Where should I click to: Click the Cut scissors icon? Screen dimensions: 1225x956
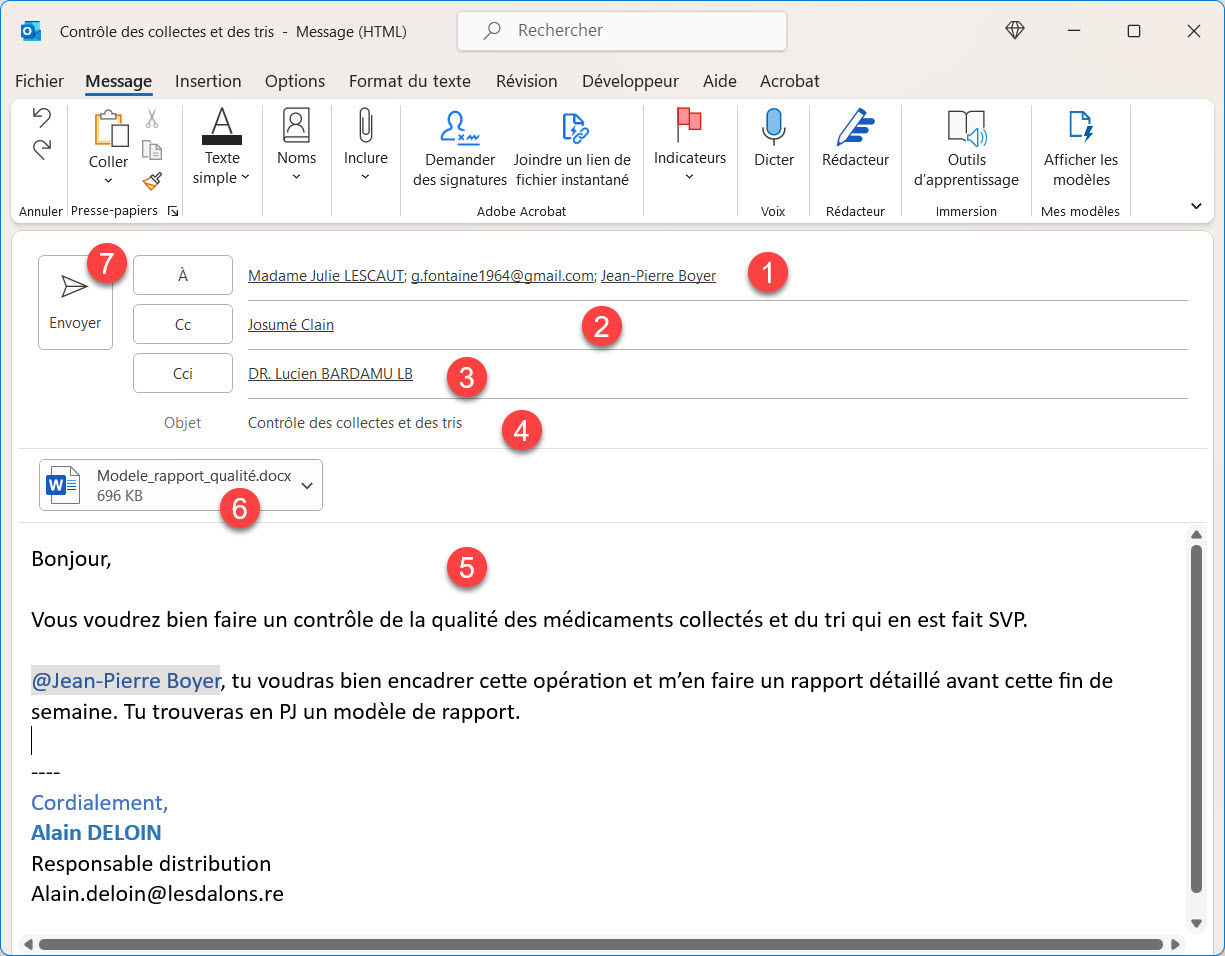[152, 119]
